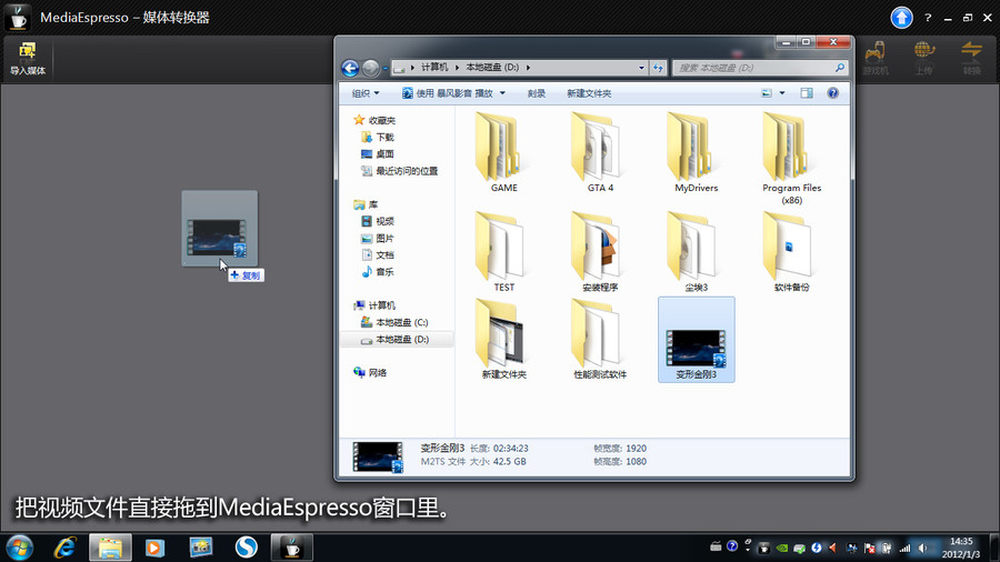Expand the recent pages dropdown beside forward
1000x562 pixels.
385,68
